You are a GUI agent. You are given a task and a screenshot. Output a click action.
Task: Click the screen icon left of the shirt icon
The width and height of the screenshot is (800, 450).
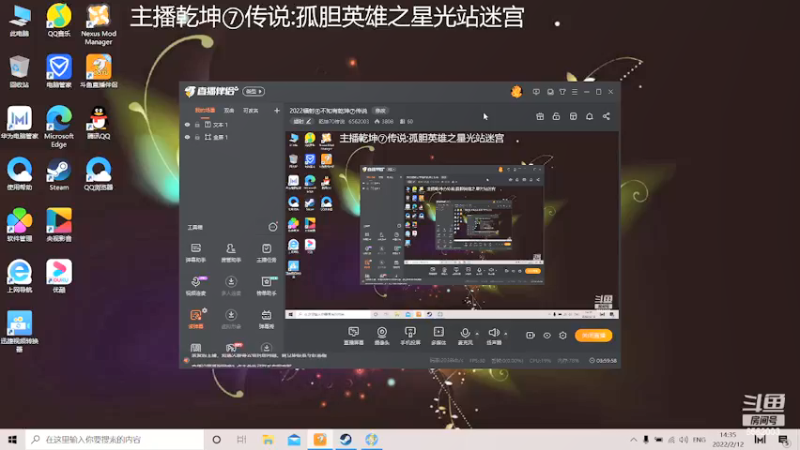point(550,92)
